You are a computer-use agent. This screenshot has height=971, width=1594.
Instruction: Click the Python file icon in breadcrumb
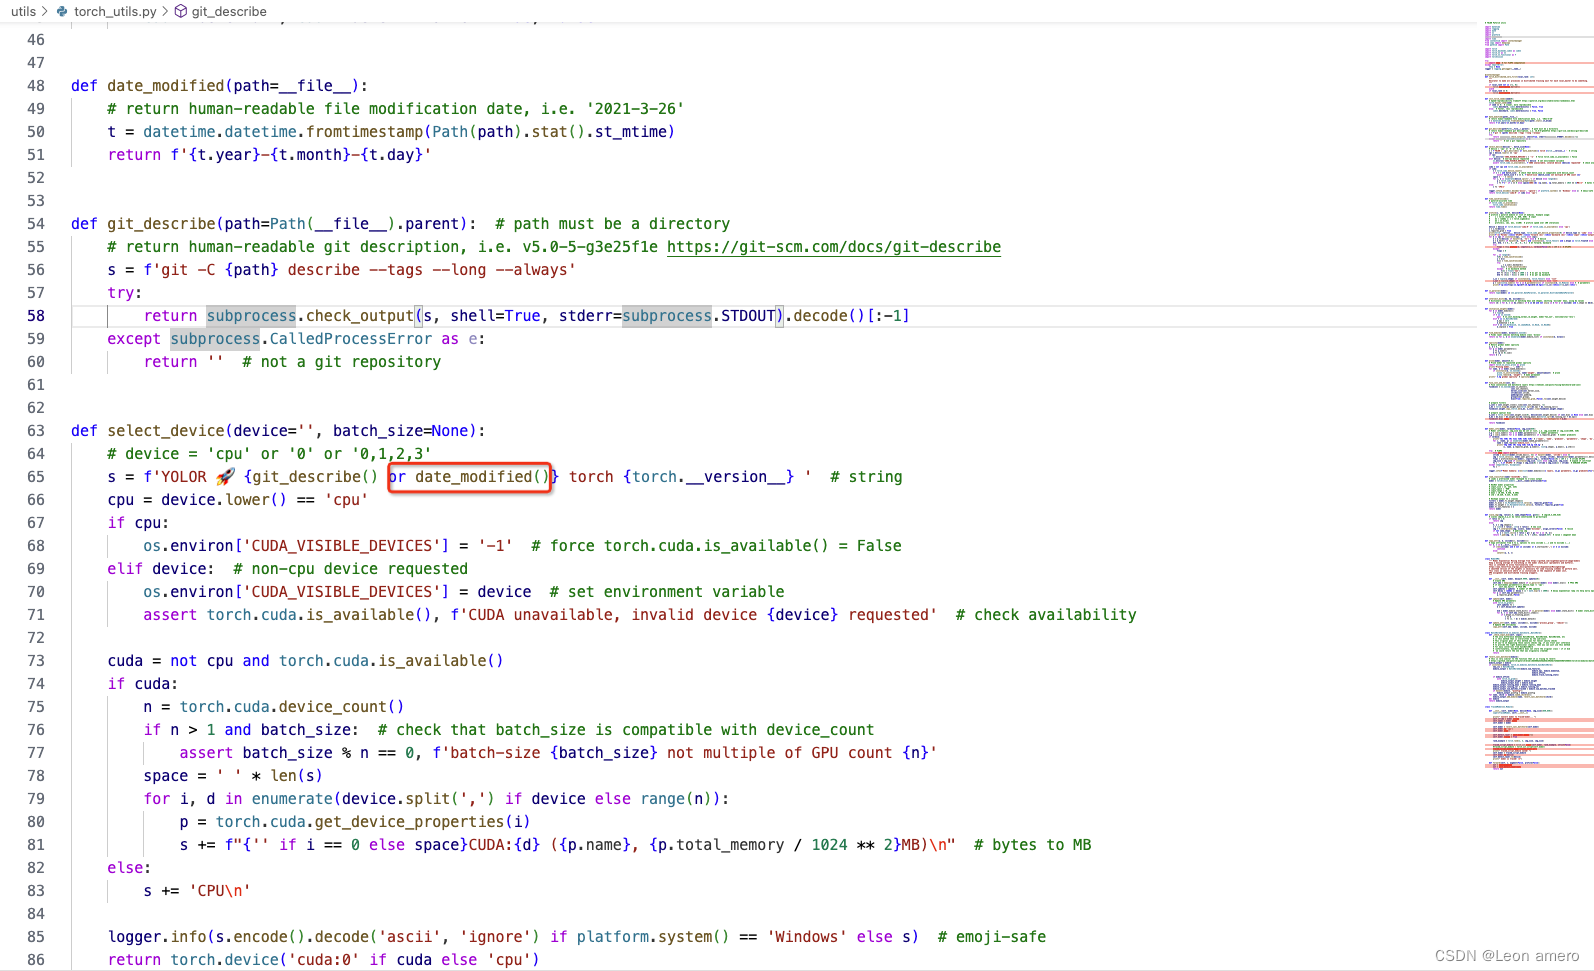click(63, 11)
